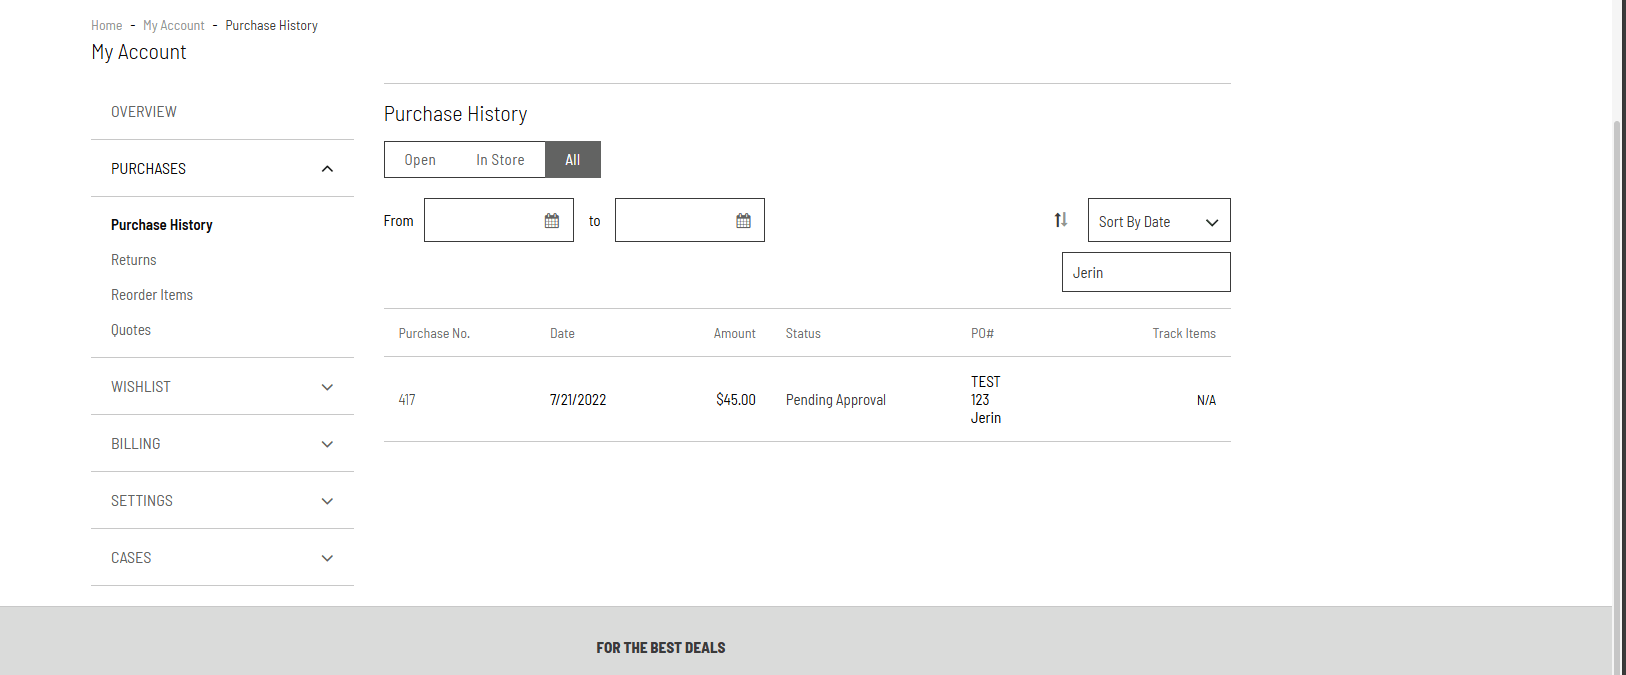The height and width of the screenshot is (675, 1626).
Task: Switch to the In Store tab
Action: tap(500, 160)
